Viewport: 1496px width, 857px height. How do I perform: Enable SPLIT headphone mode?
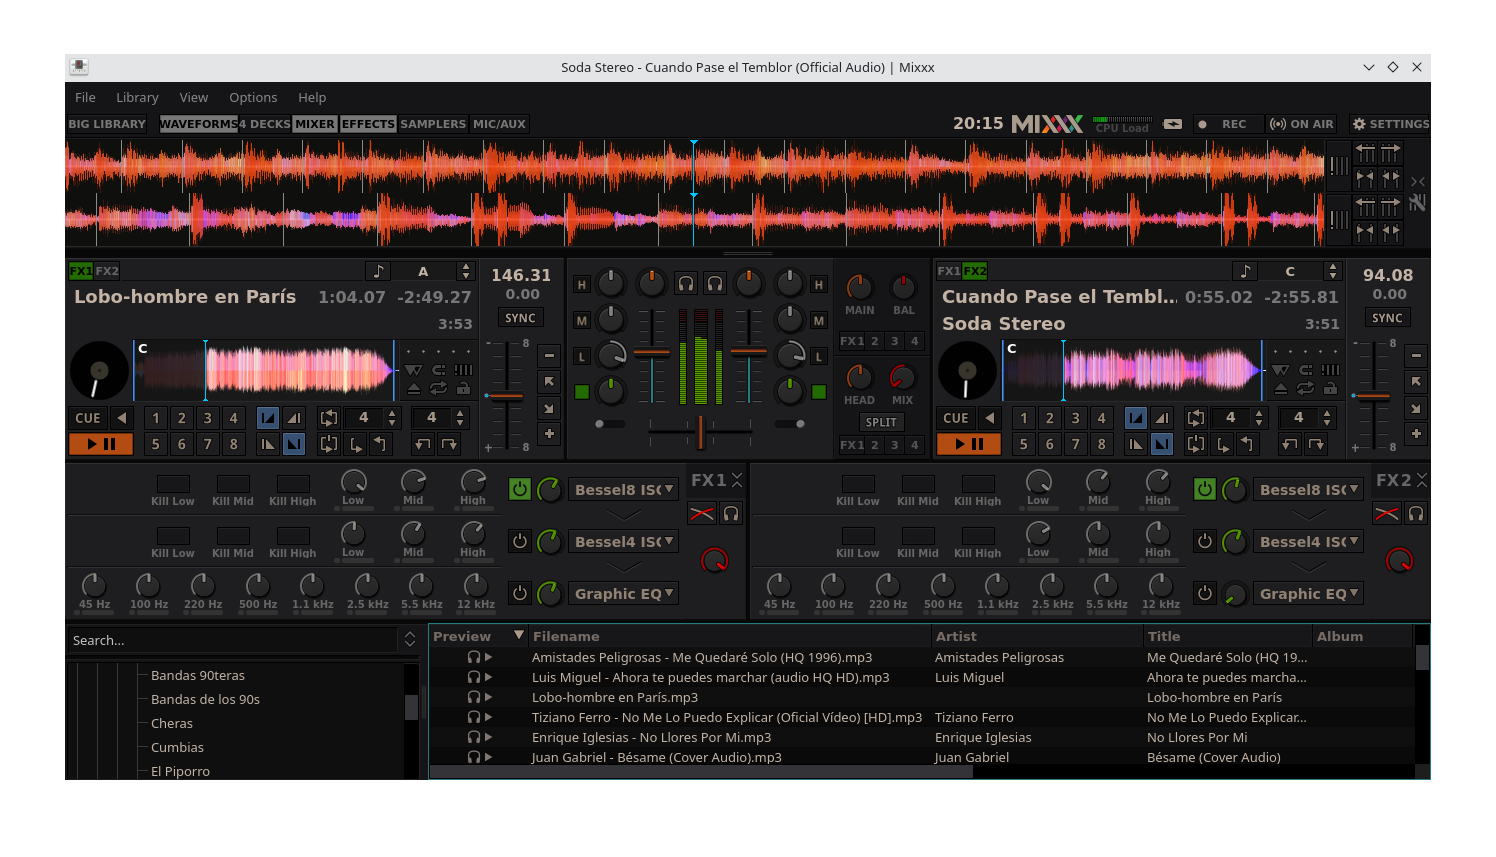tap(881, 422)
